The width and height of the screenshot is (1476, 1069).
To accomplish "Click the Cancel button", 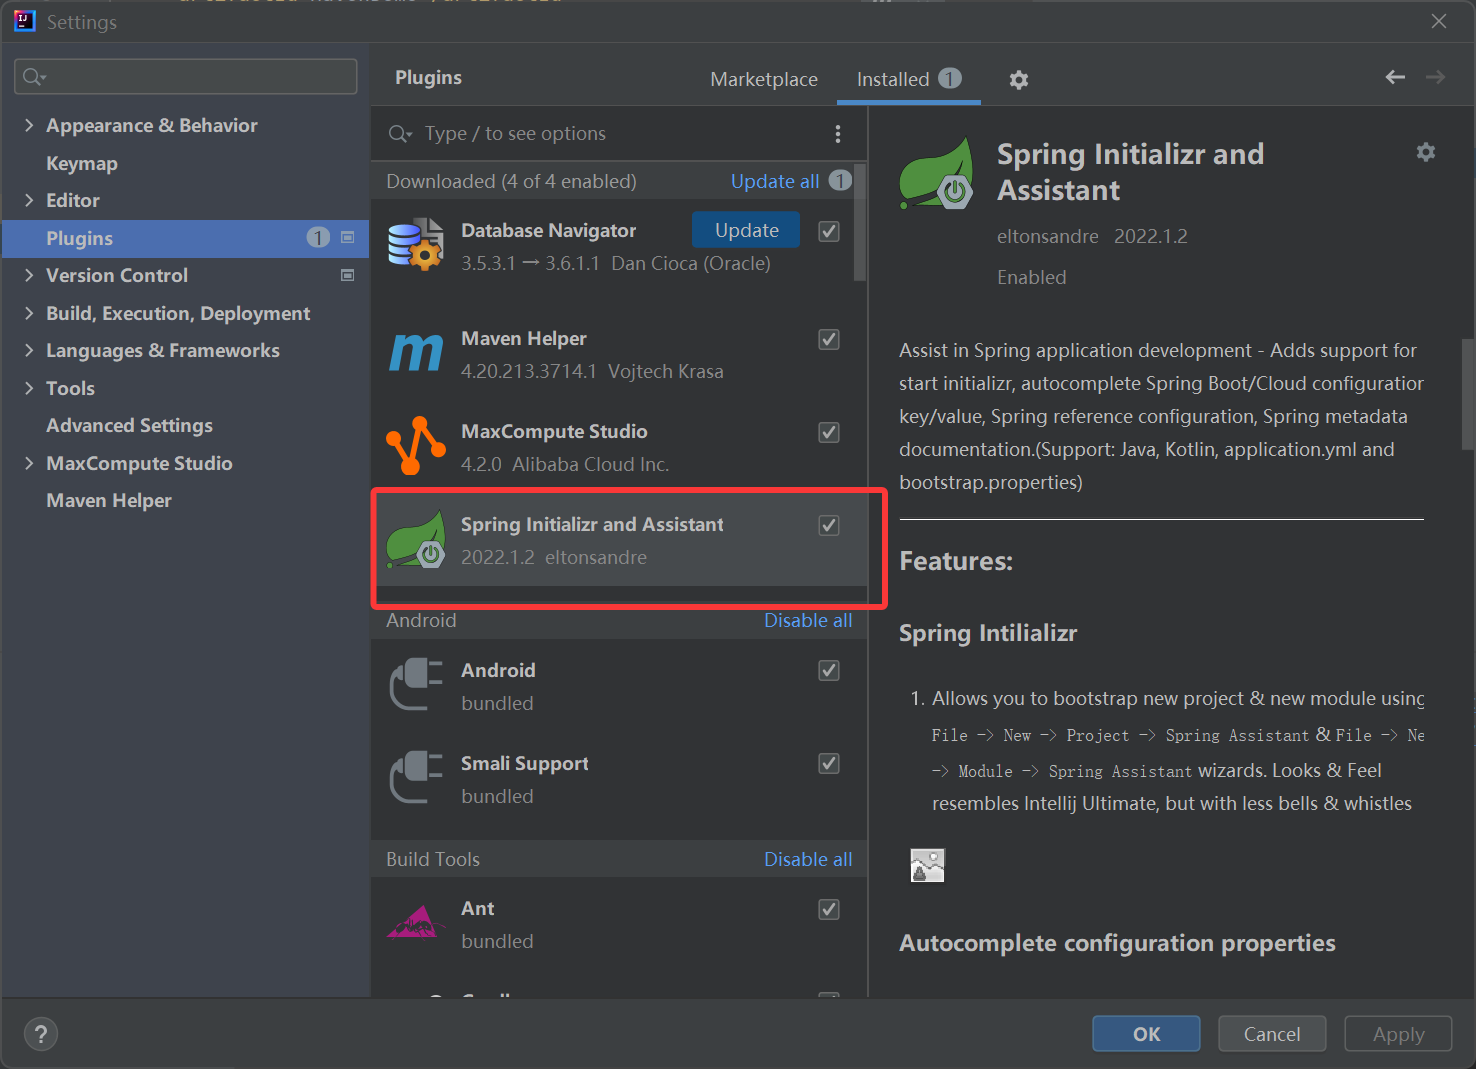I will coord(1272,1034).
